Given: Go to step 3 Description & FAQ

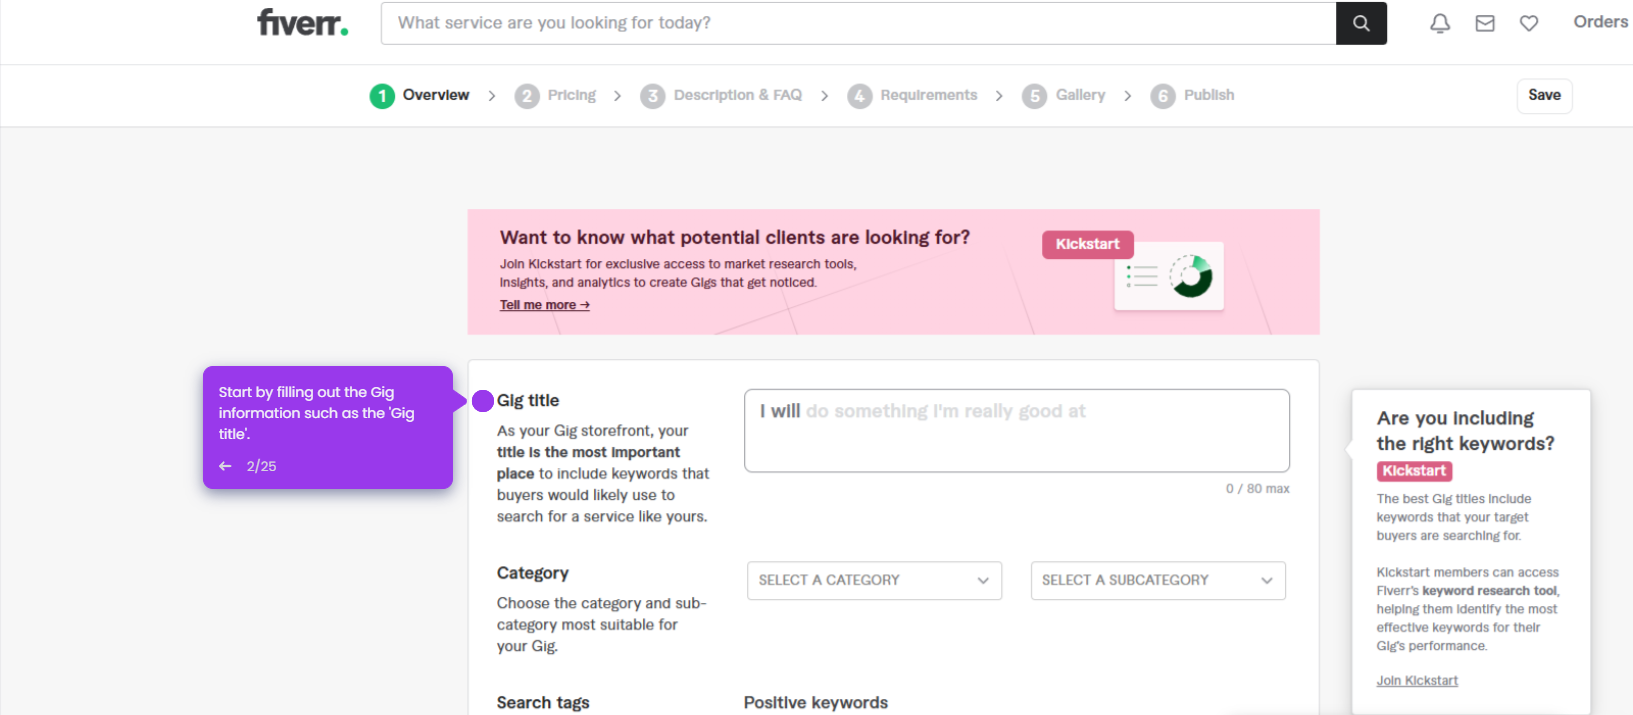Looking at the screenshot, I should 721,95.
